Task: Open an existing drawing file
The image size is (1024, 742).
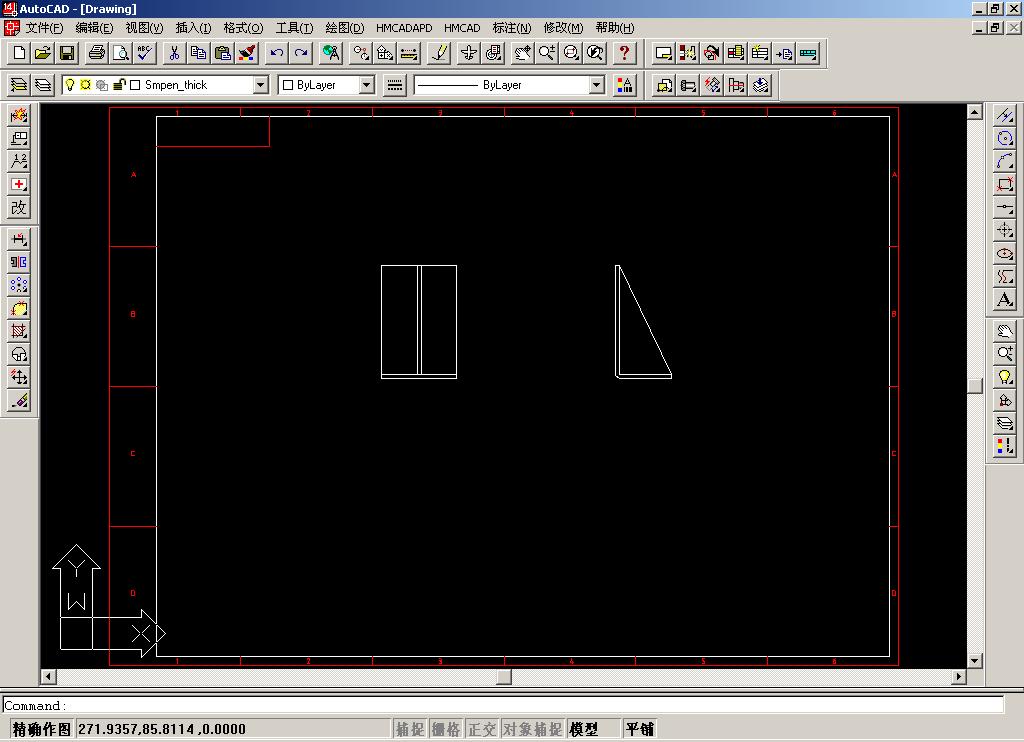Action: [x=43, y=54]
